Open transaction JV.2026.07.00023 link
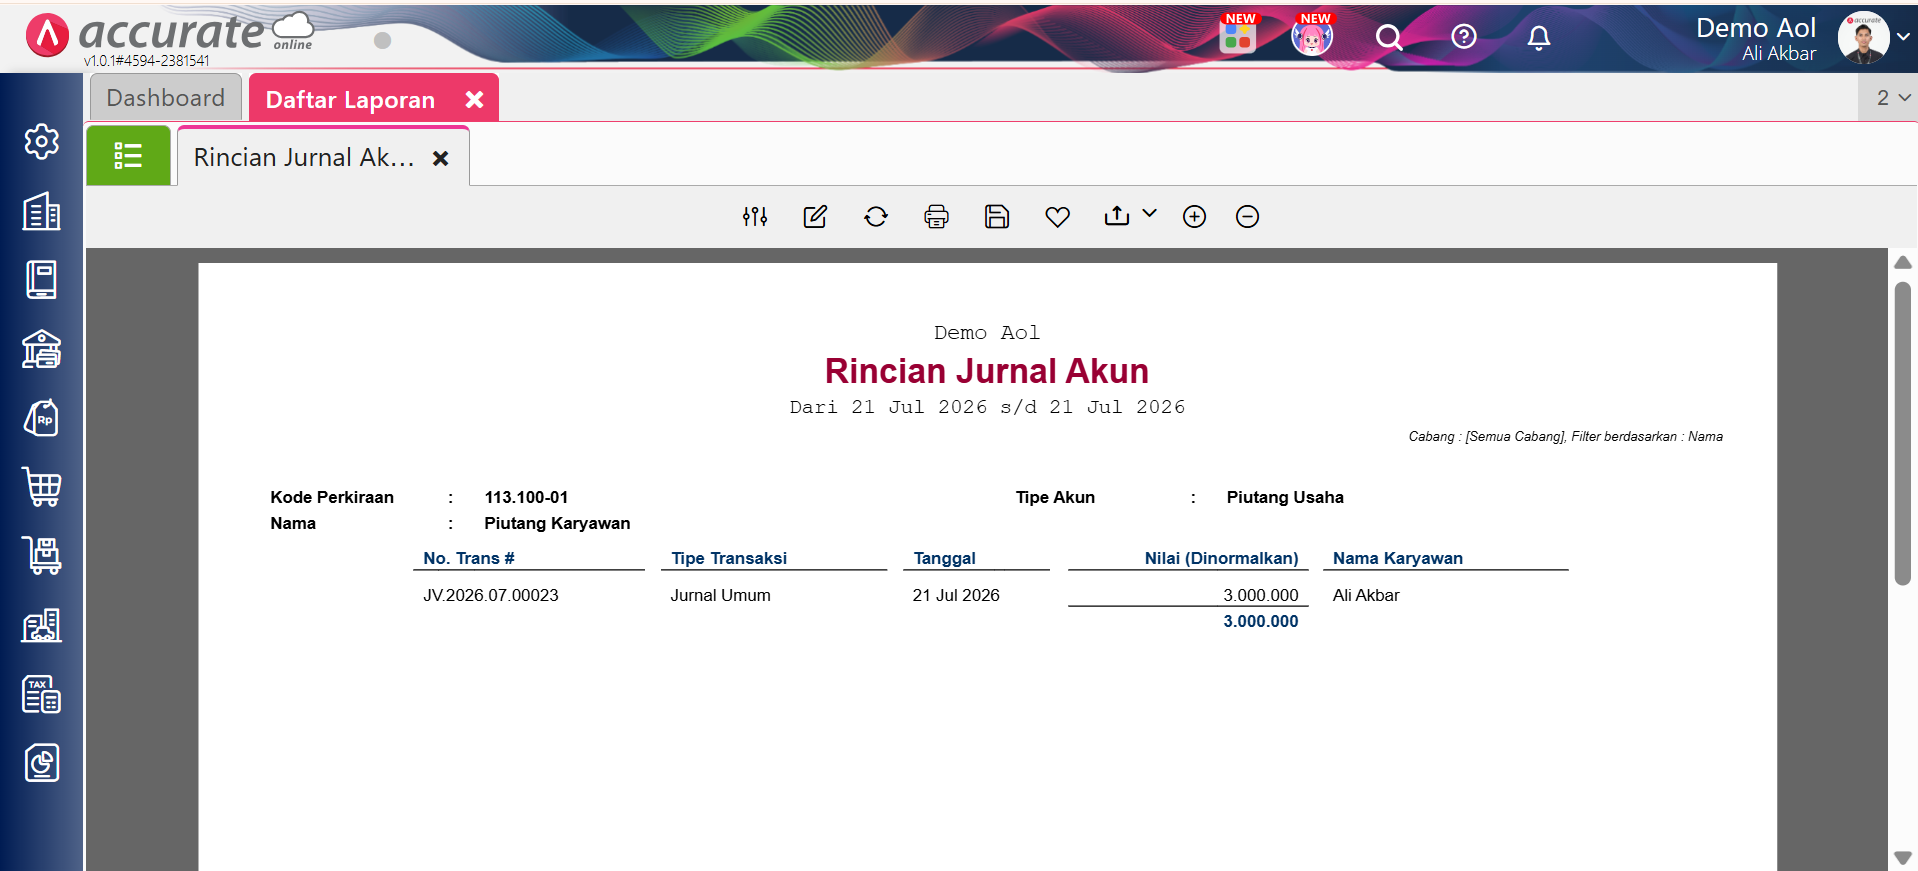The width and height of the screenshot is (1918, 871). pos(491,595)
